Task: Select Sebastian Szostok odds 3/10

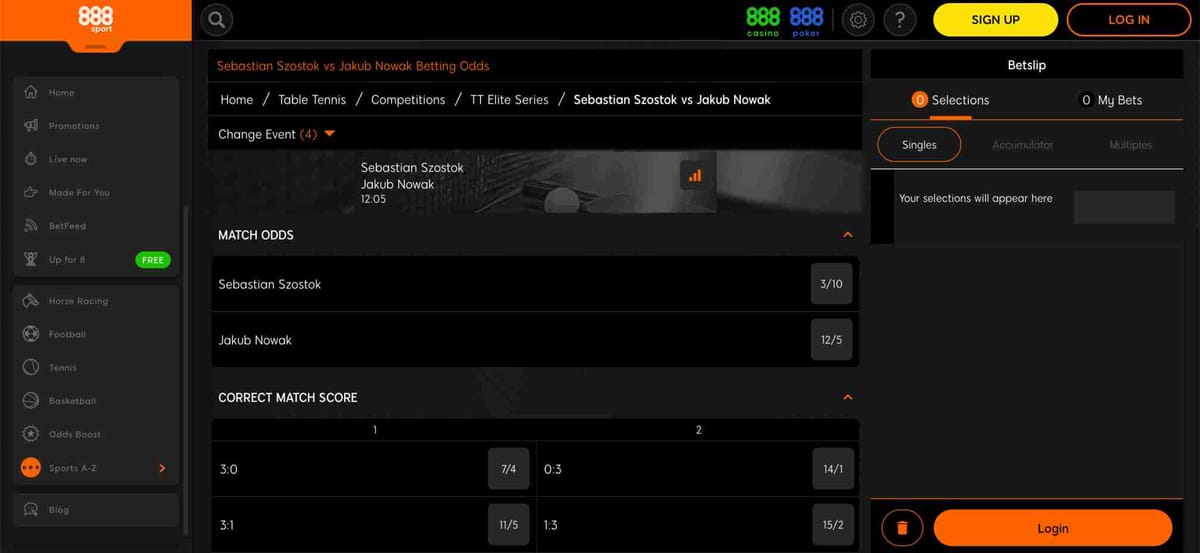Action: pos(831,284)
